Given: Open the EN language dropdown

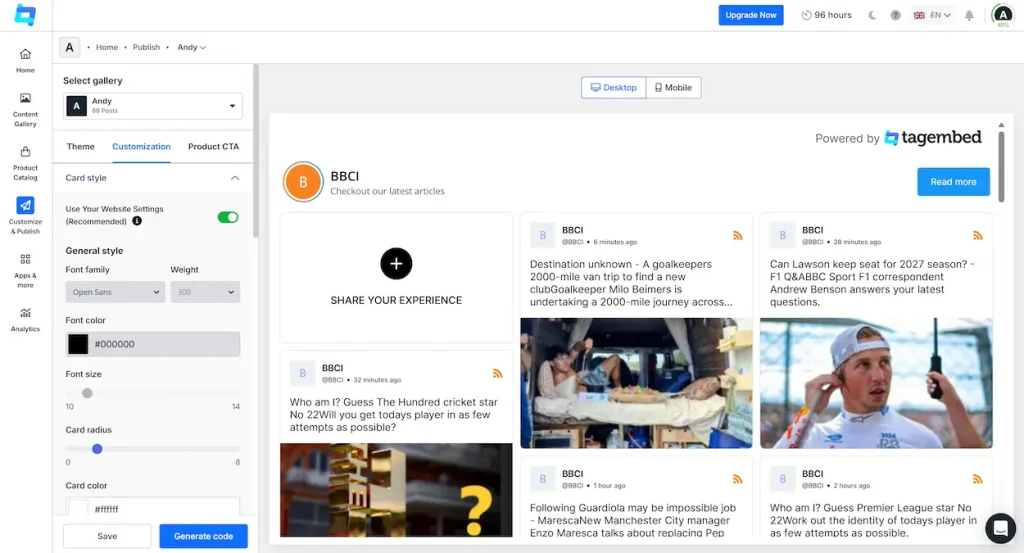Looking at the screenshot, I should 932,15.
